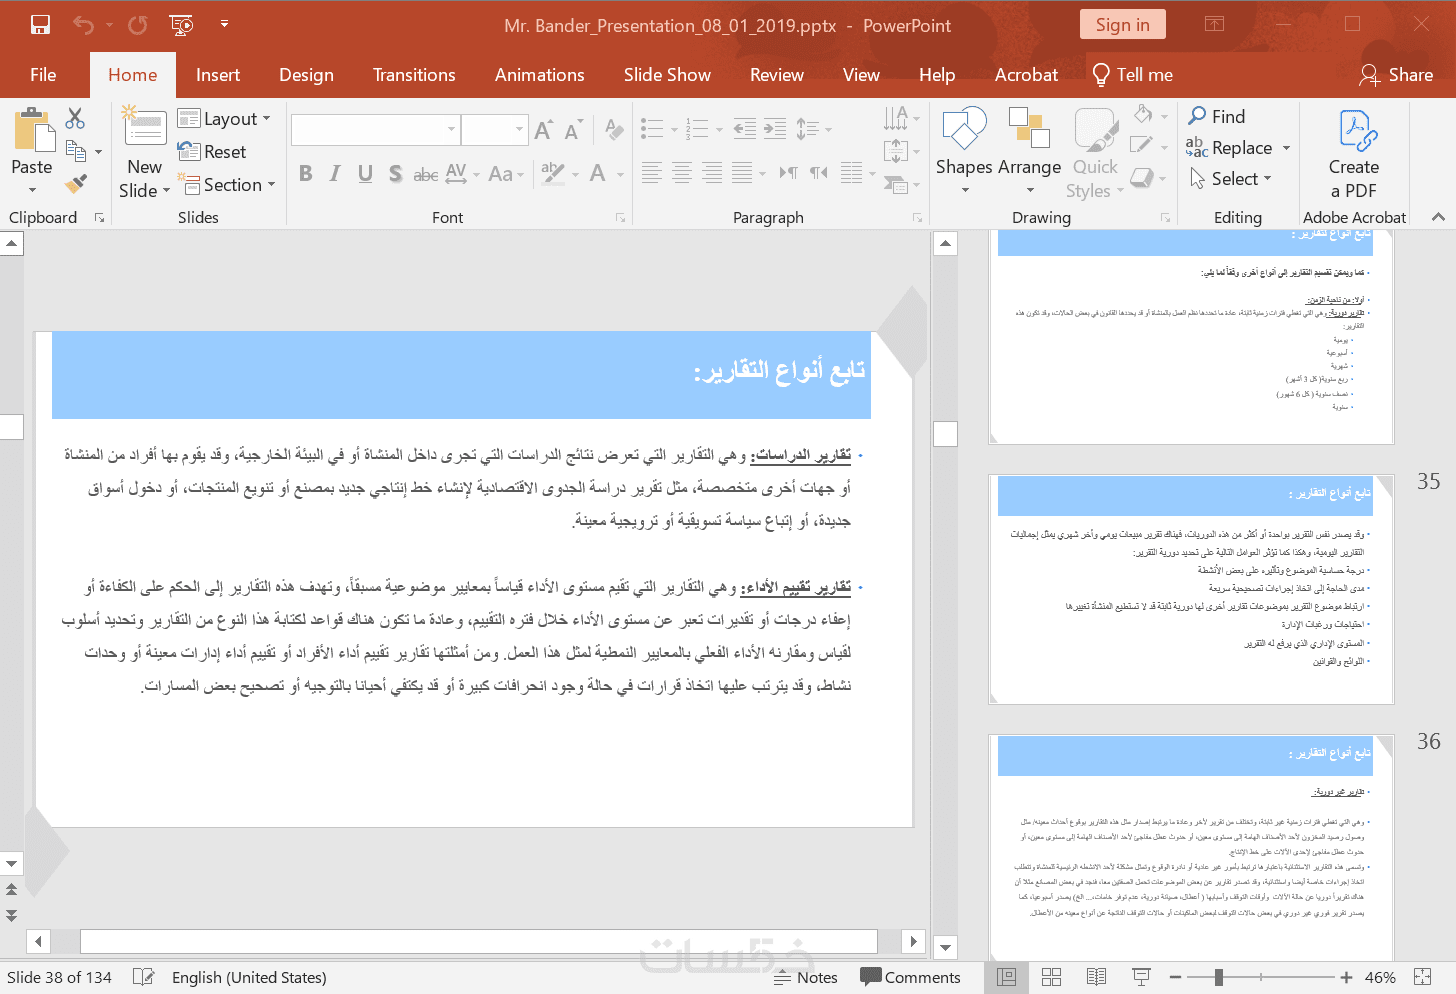Open the Arrange menu
The height and width of the screenshot is (994, 1456).
coord(1029,152)
